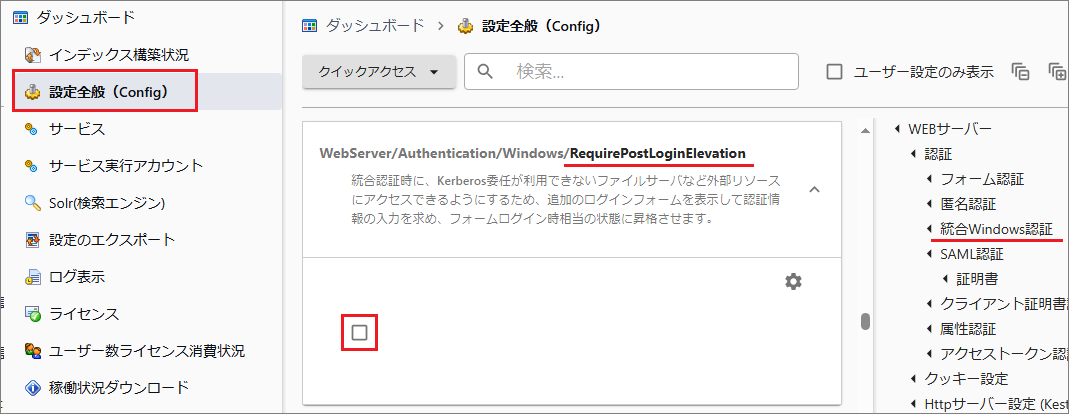Click the Solr search engine magnifier icon
This screenshot has width=1069, height=414.
(x=31, y=203)
